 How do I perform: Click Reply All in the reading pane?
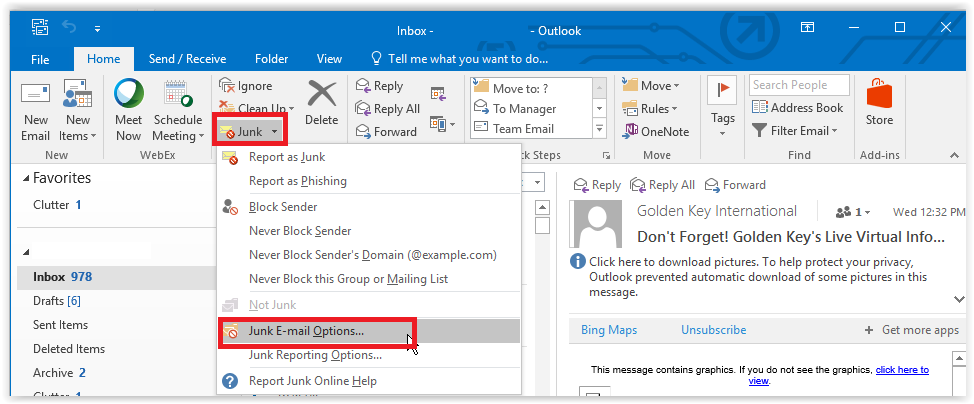[x=662, y=185]
